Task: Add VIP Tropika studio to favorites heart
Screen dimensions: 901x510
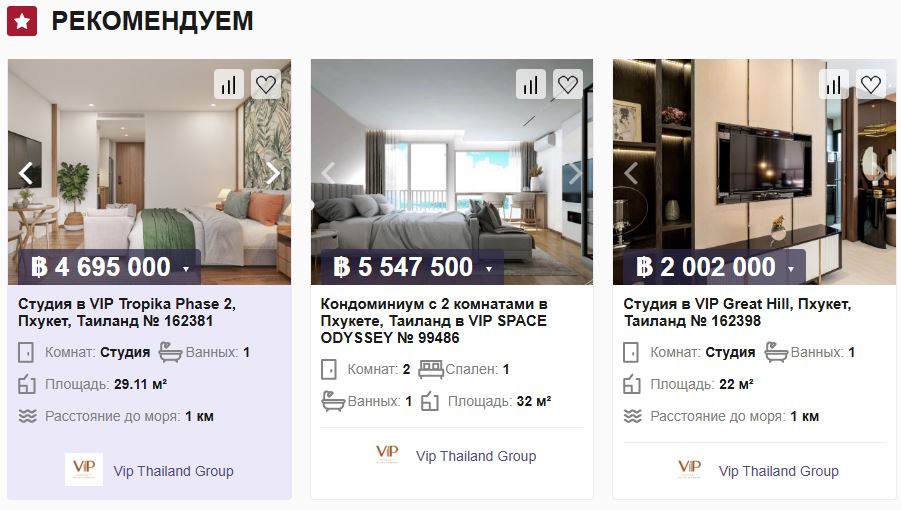Action: pos(265,84)
